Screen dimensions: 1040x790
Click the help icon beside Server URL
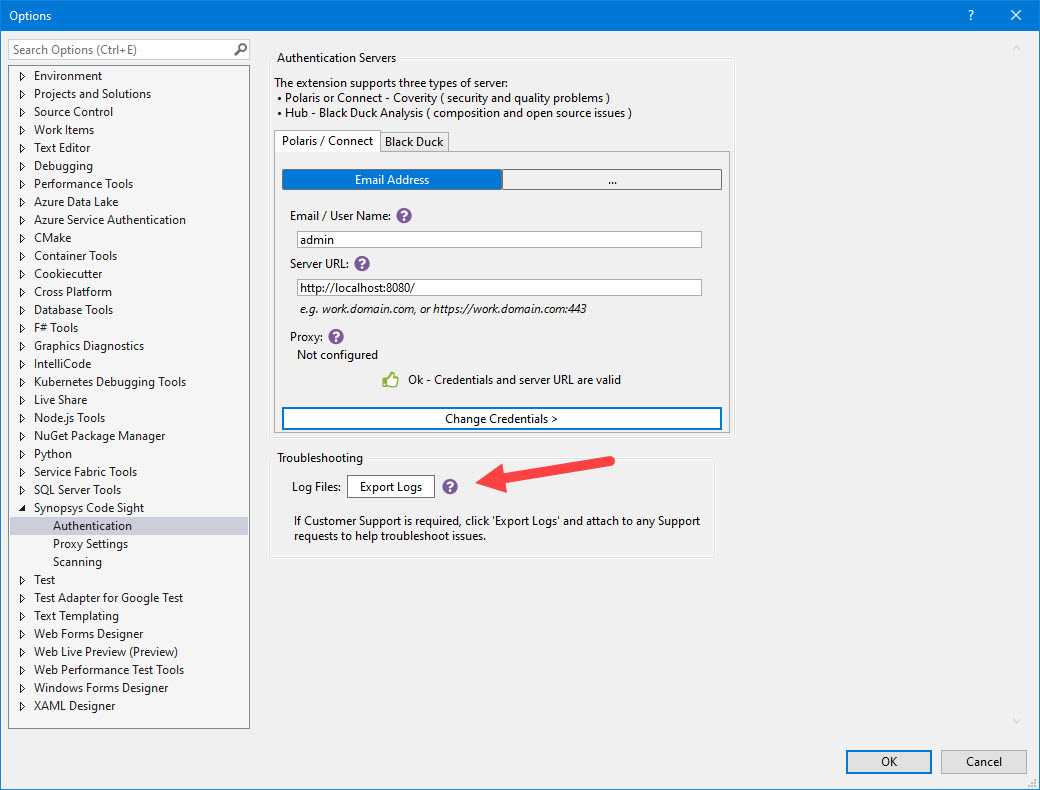point(362,263)
